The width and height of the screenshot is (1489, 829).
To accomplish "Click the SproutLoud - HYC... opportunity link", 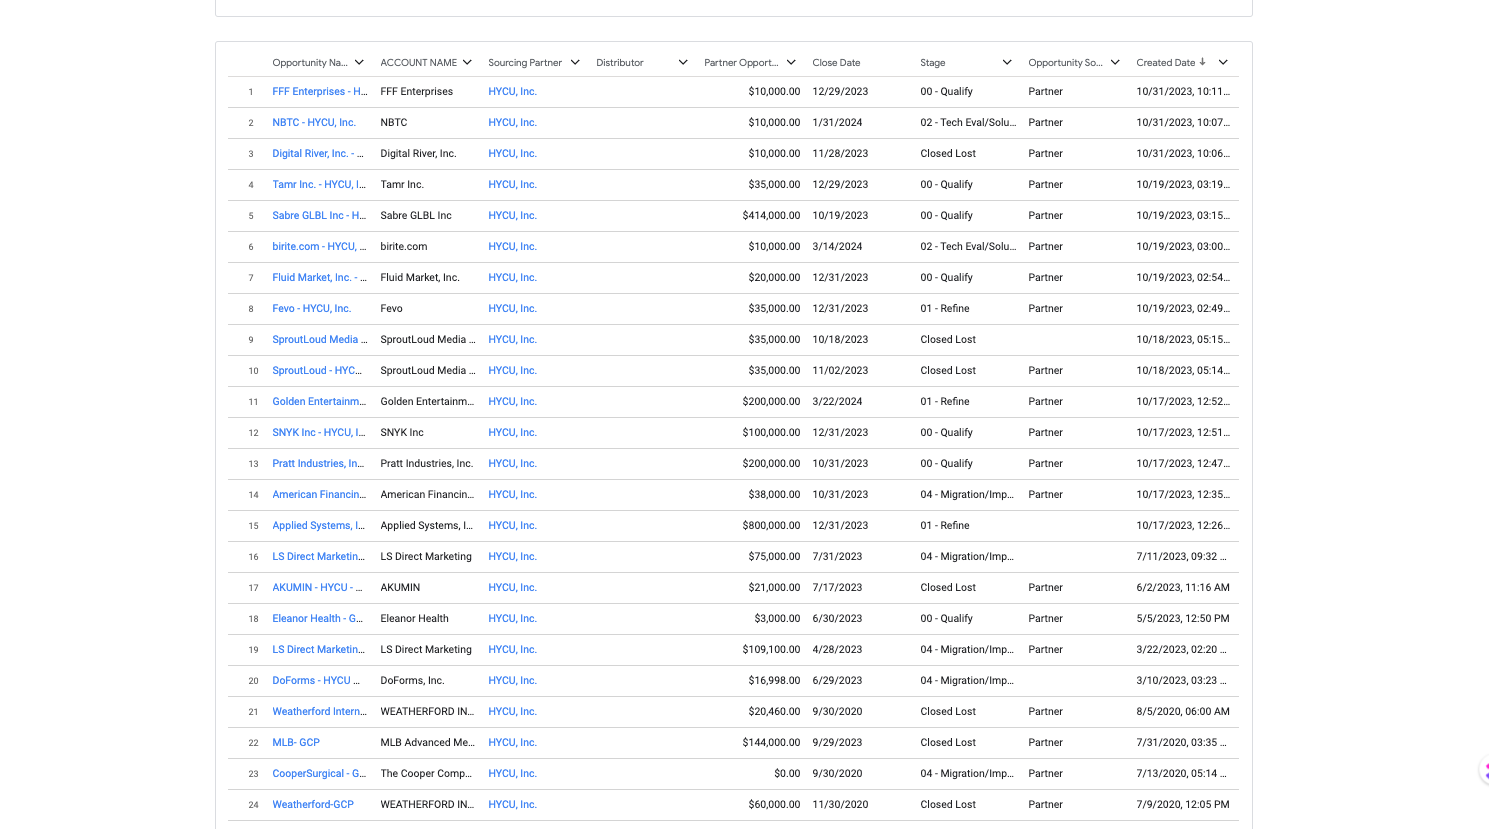I will (x=317, y=371).
